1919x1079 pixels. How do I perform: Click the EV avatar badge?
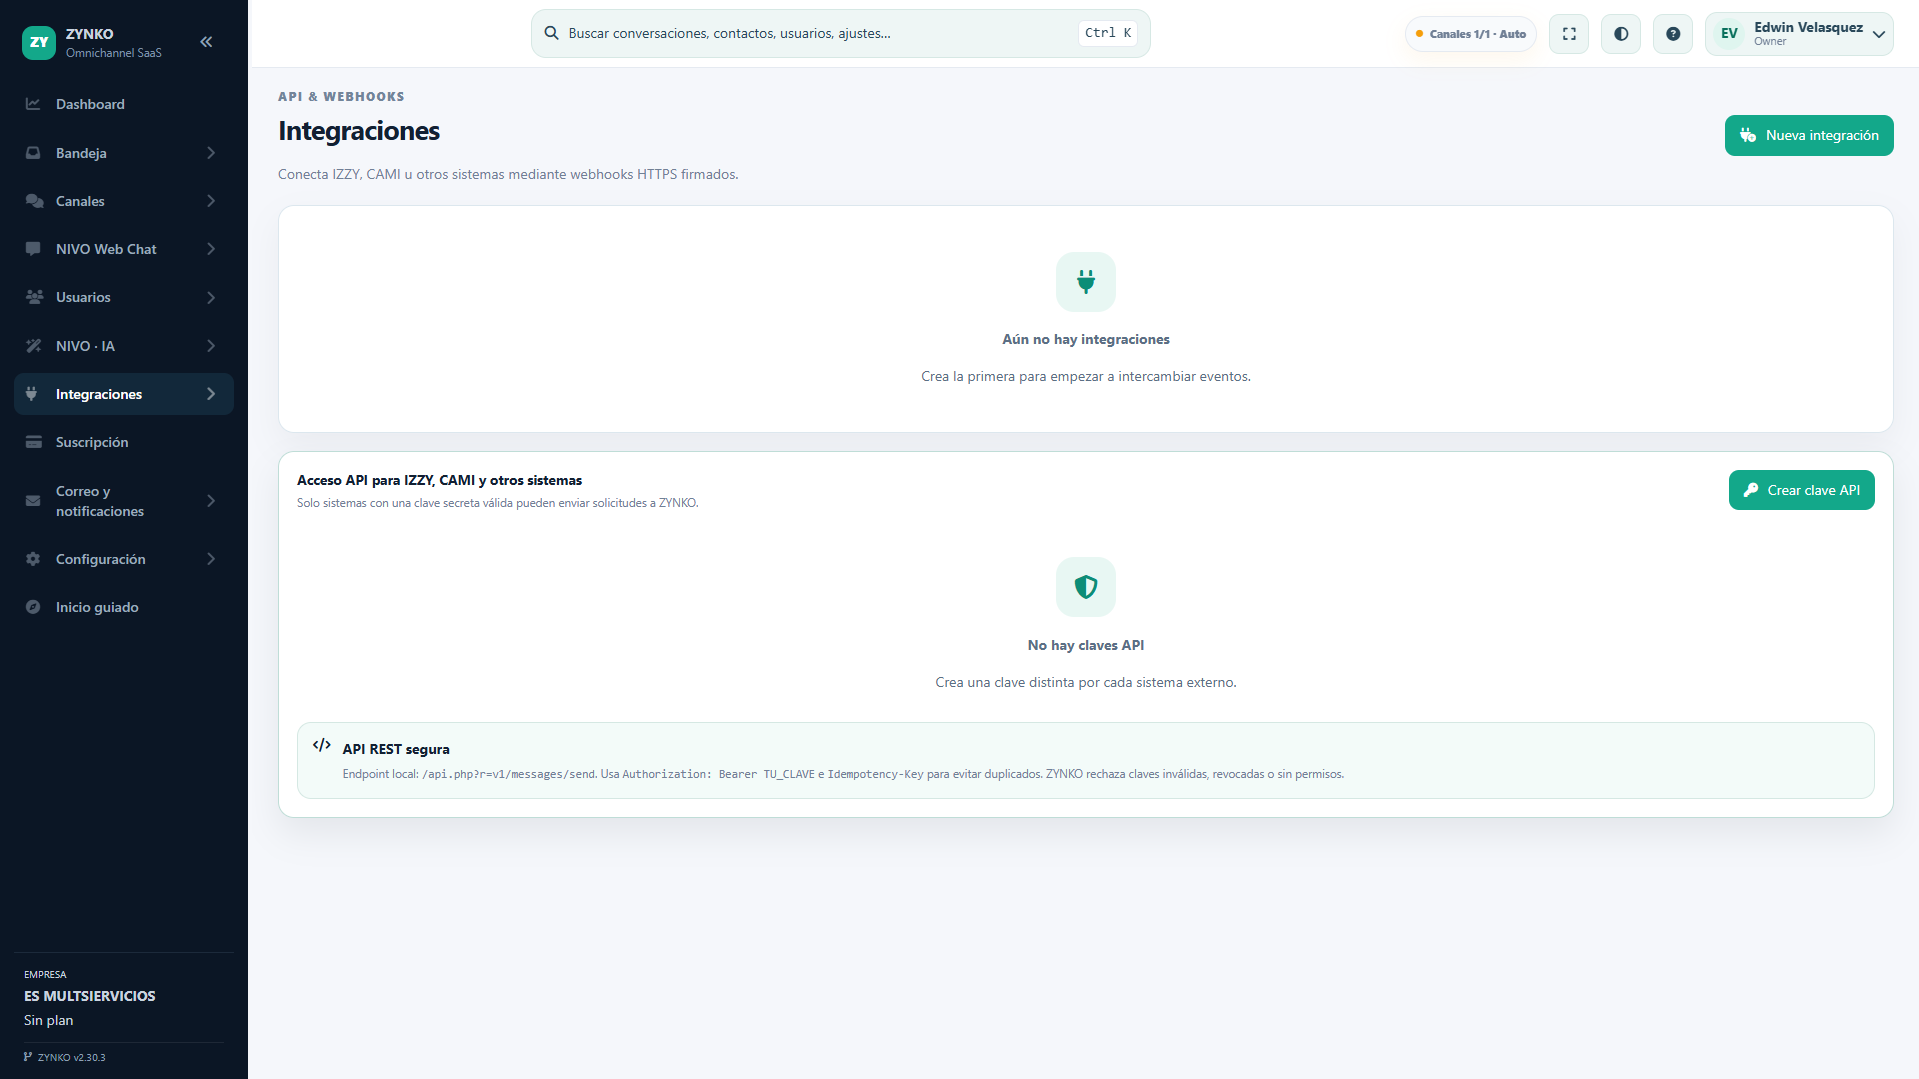pyautogui.click(x=1729, y=34)
